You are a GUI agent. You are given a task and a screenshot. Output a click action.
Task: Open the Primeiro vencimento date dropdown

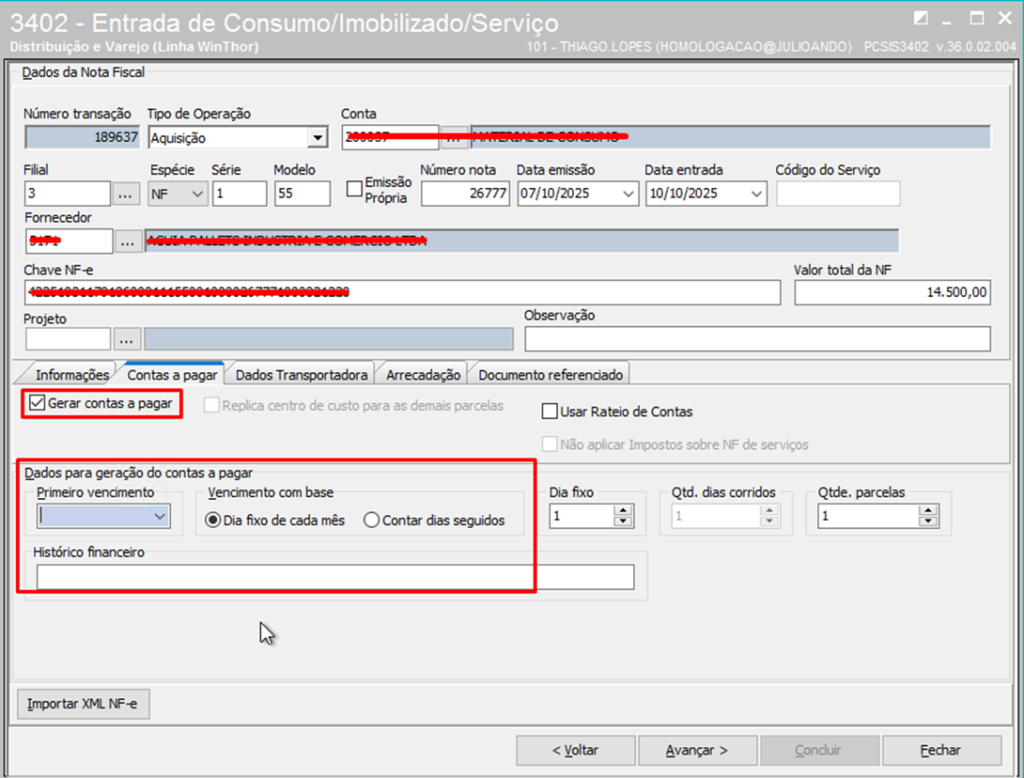coord(159,516)
